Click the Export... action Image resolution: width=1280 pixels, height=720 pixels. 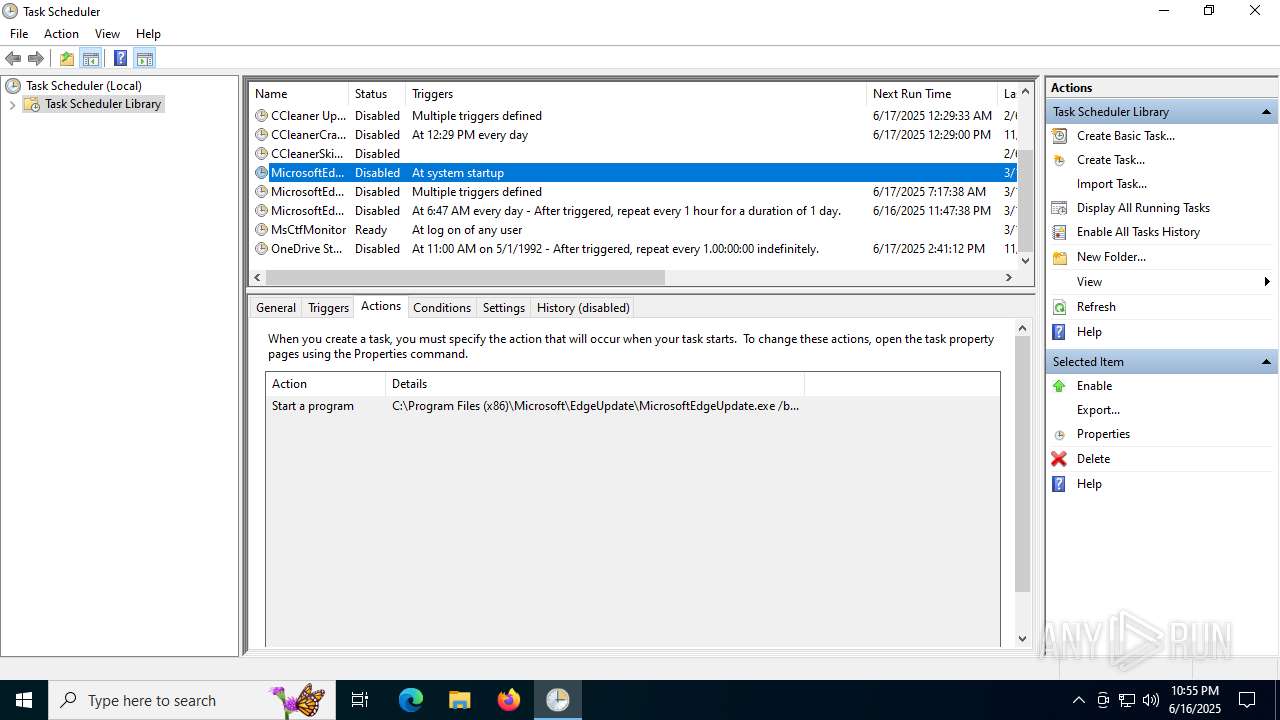1098,410
